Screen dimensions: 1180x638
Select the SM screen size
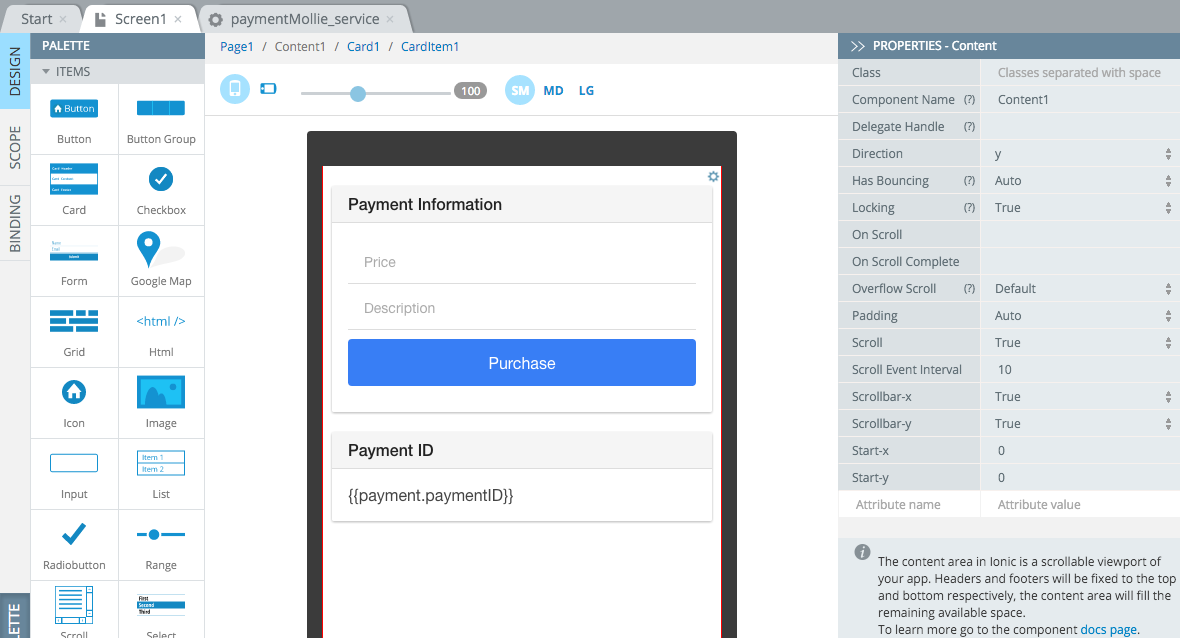[520, 90]
